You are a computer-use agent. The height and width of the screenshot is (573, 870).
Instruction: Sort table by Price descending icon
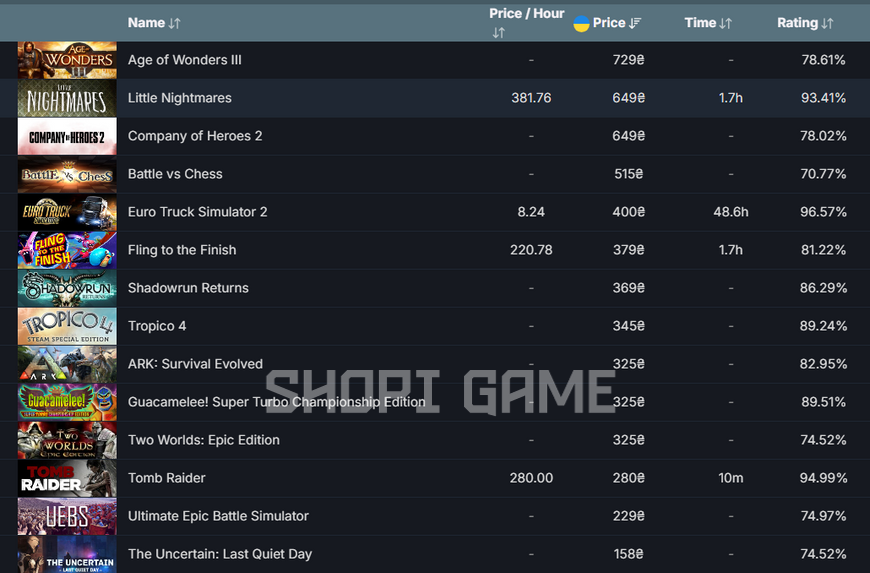(635, 23)
